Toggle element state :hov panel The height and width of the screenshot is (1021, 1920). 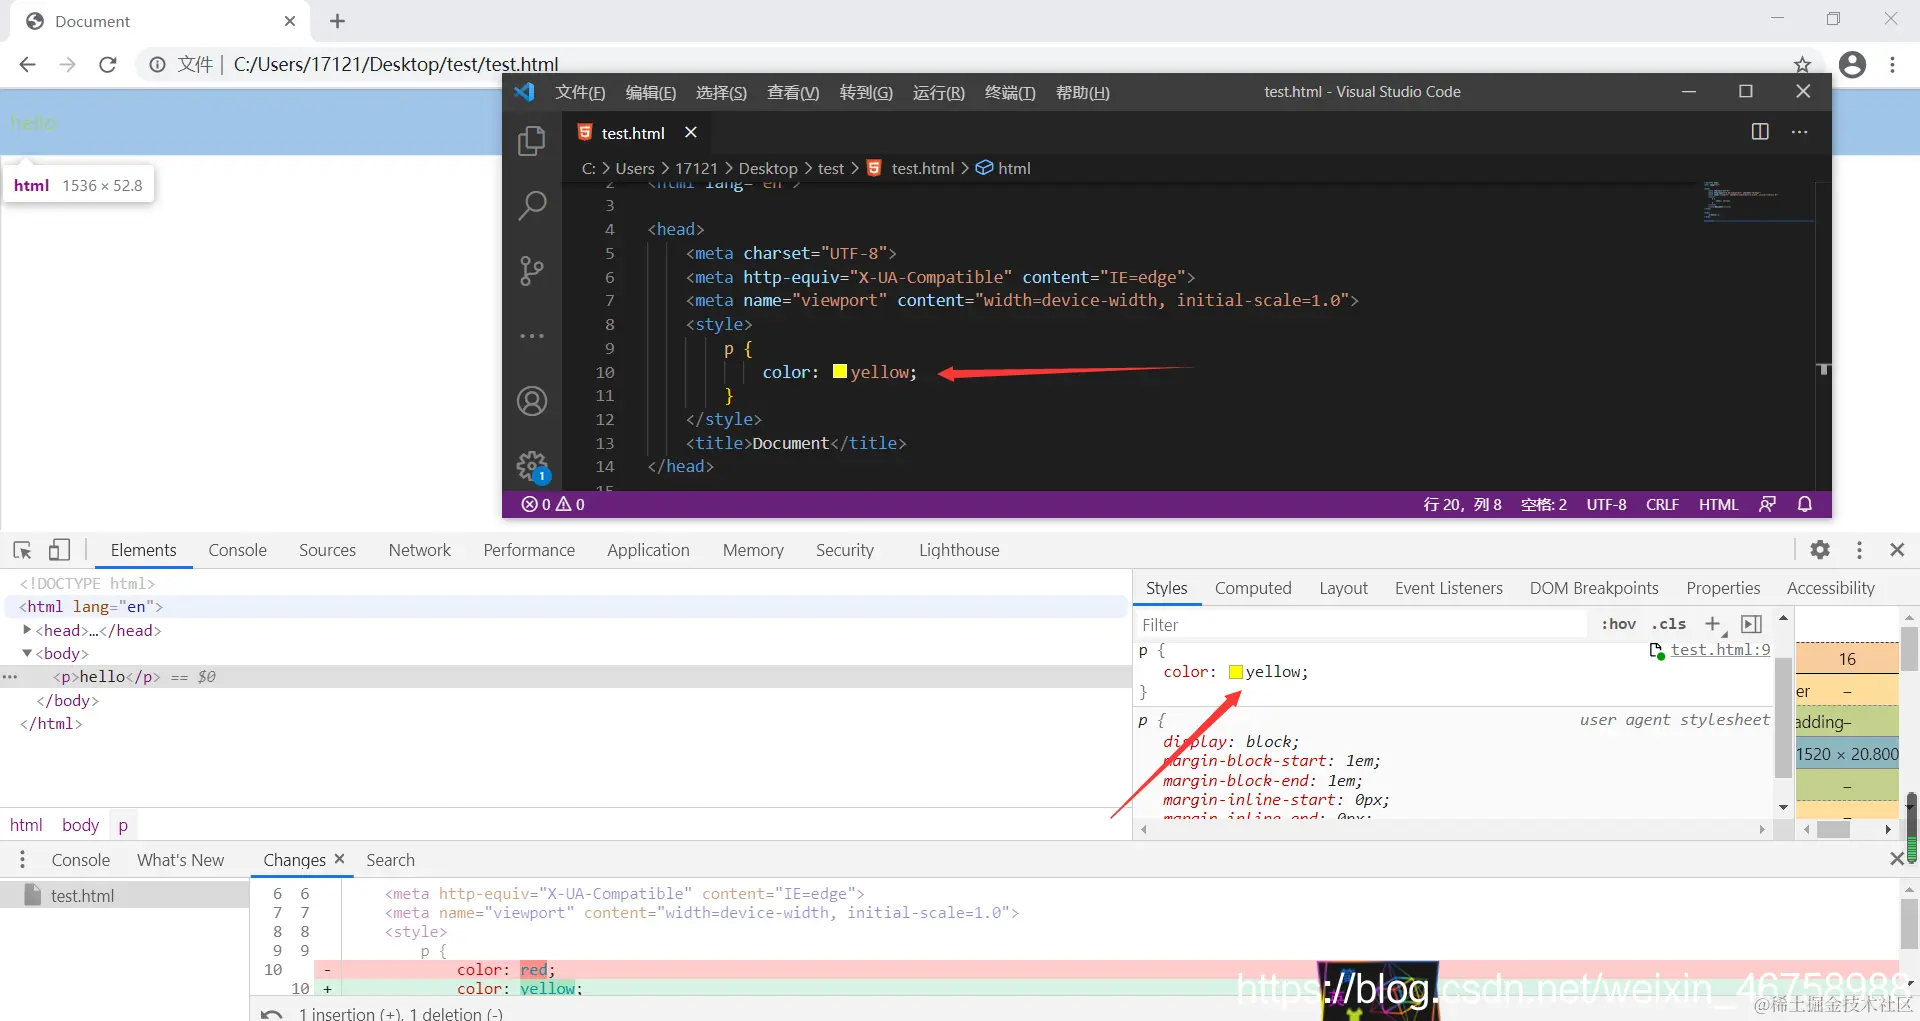pos(1619,624)
